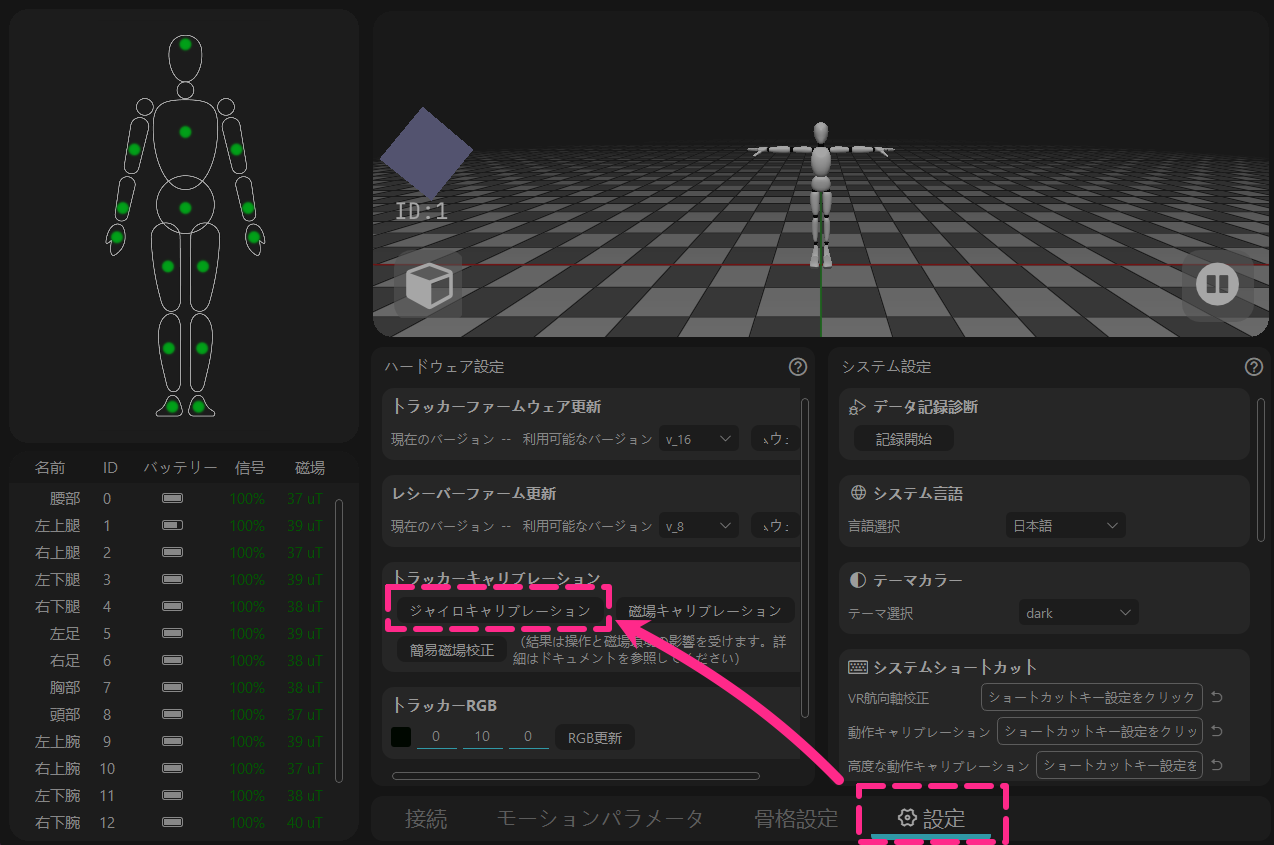
Task: Click the 100% signal value in 胸部 row
Action: 247,687
